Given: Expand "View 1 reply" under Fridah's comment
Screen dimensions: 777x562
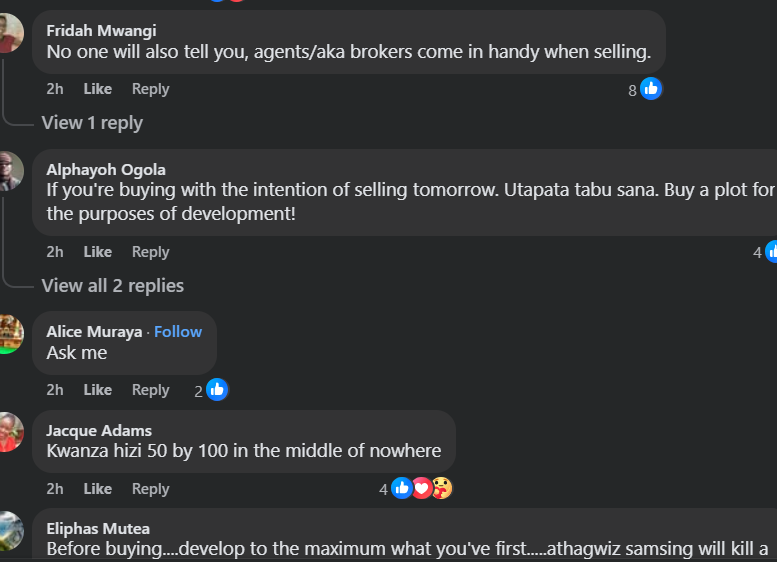Looking at the screenshot, I should [92, 123].
